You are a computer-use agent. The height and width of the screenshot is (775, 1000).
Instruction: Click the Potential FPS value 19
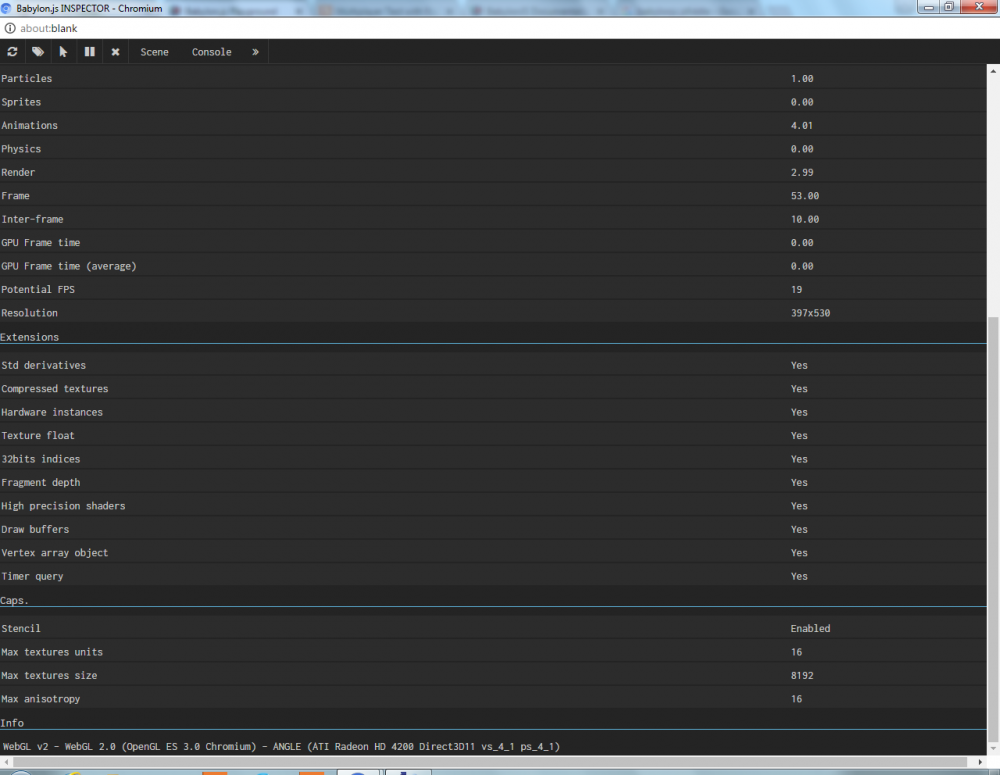point(797,290)
